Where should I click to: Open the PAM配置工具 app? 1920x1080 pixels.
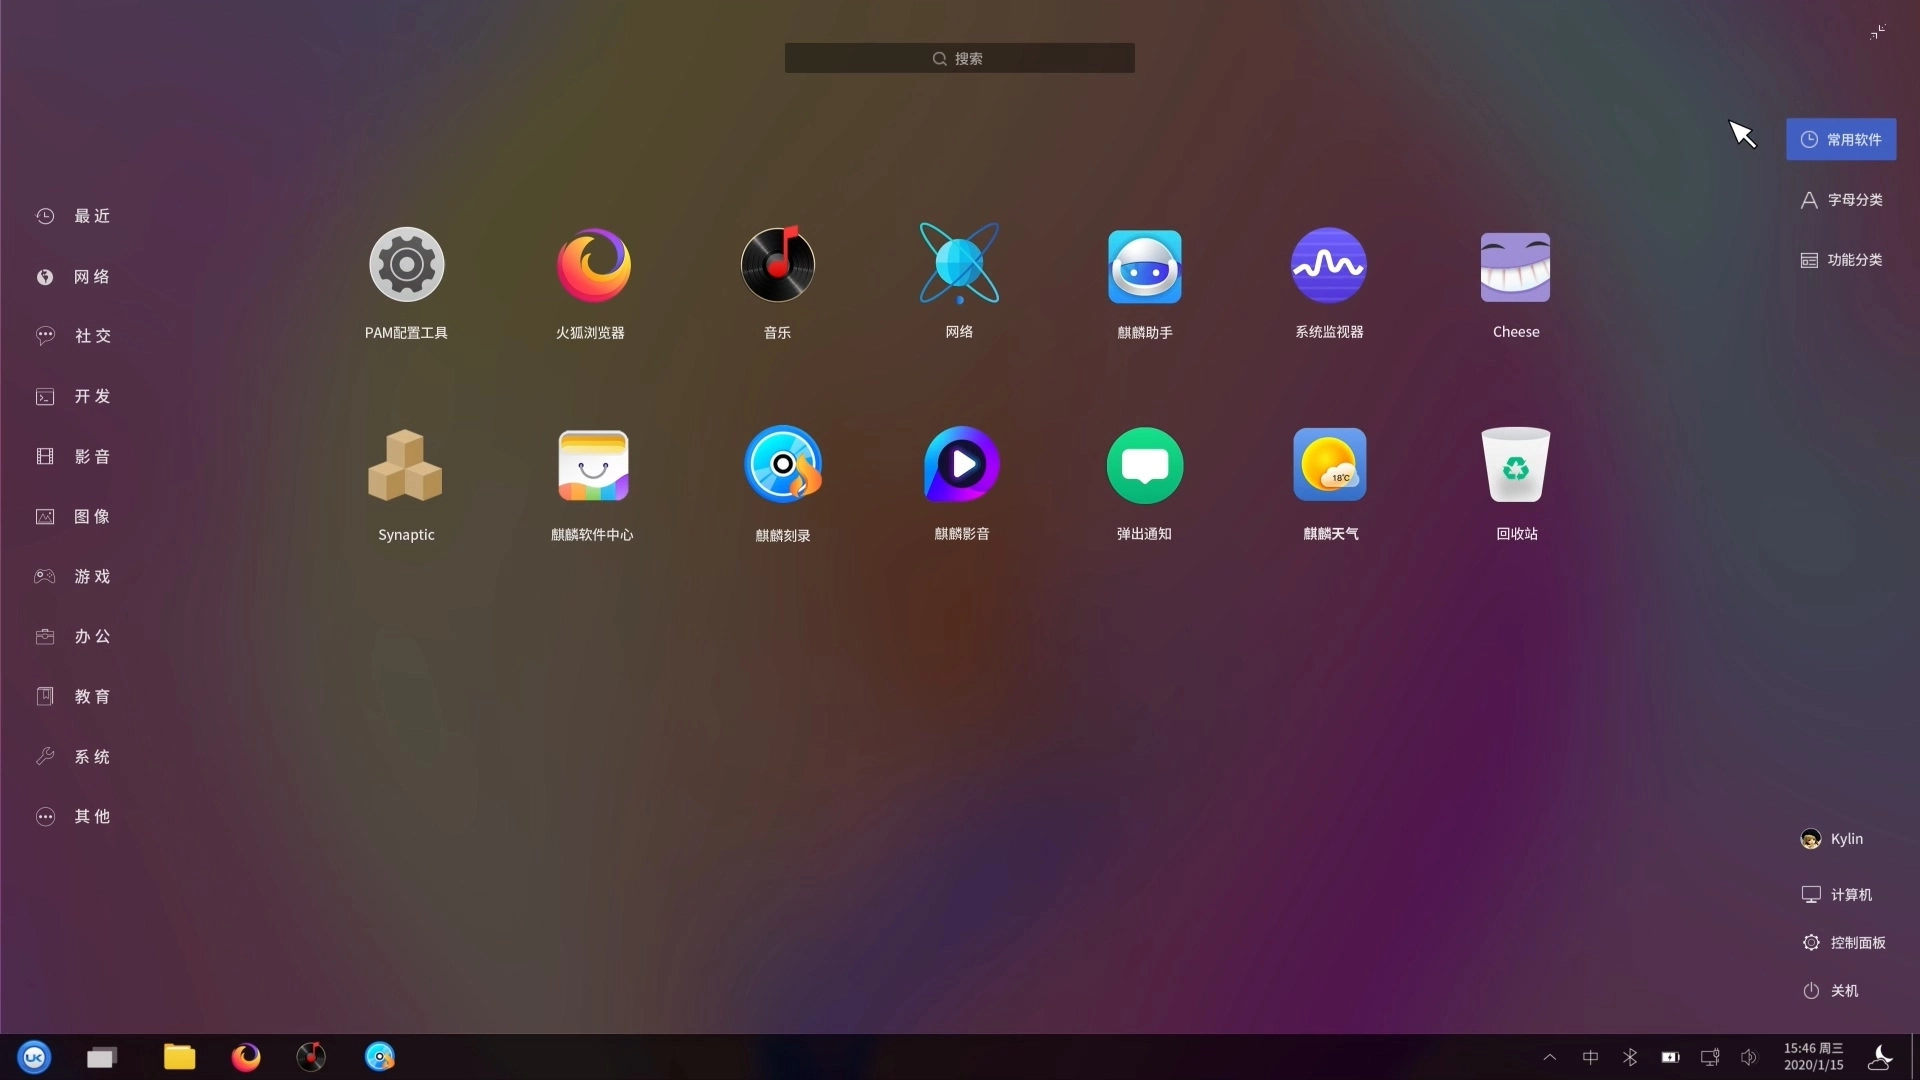406,266
